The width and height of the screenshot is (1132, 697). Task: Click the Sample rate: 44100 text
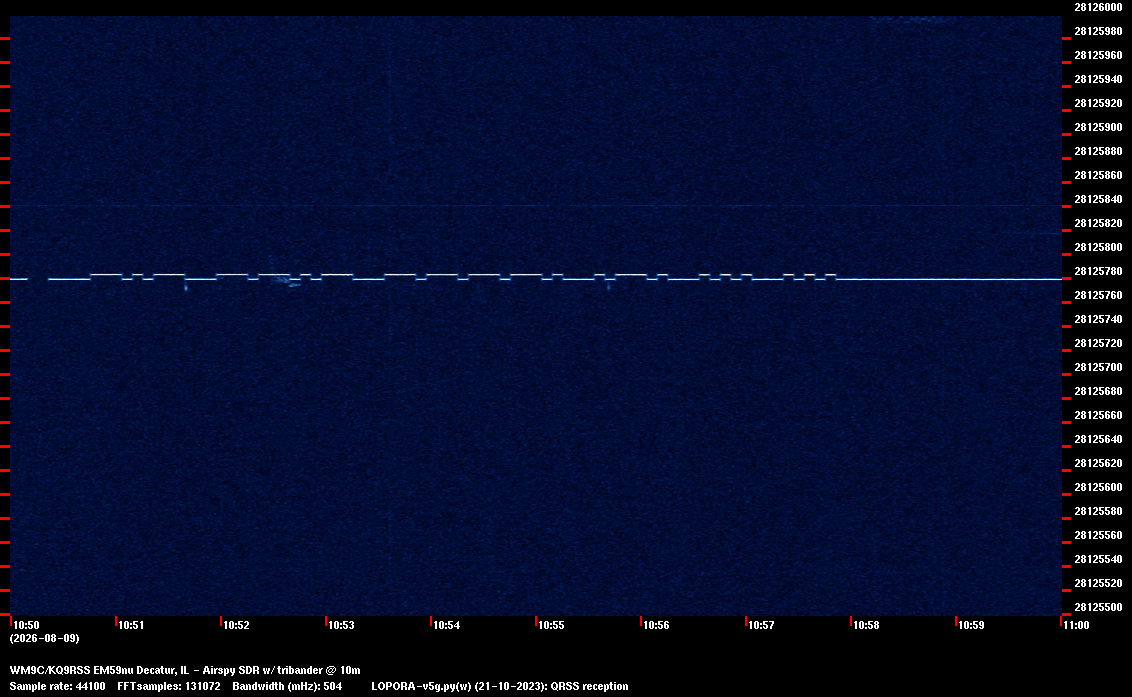[x=57, y=686]
